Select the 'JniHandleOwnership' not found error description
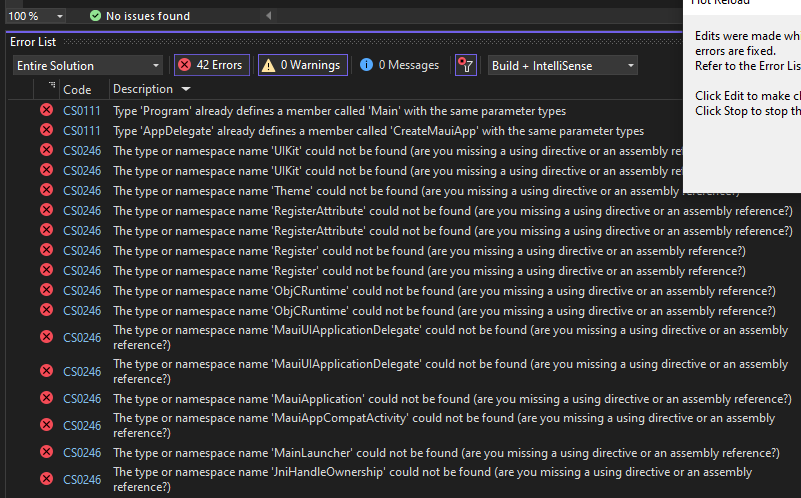The height and width of the screenshot is (498, 801). [432, 479]
